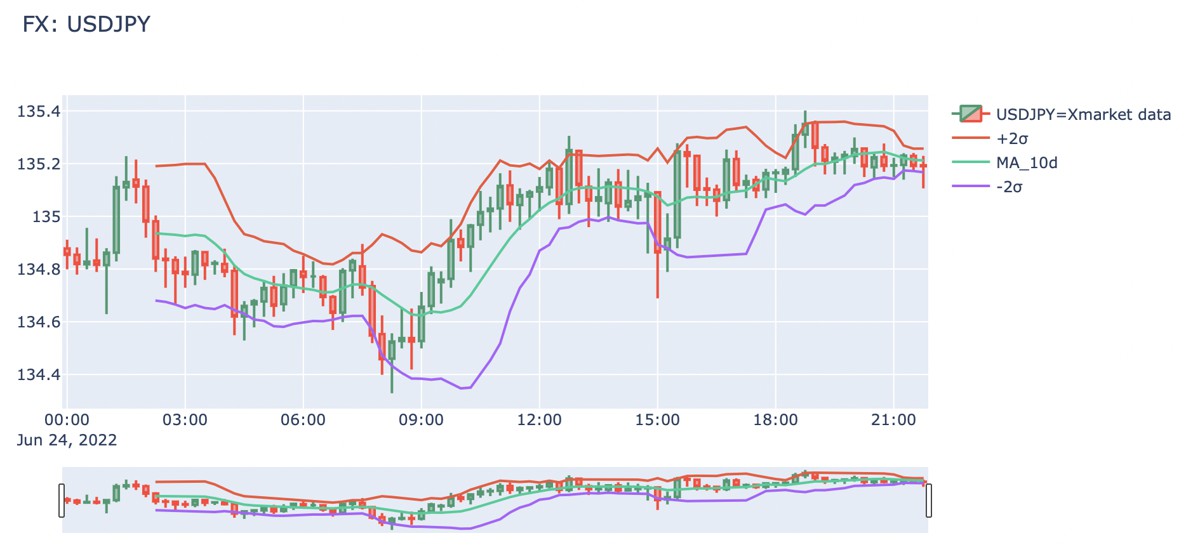Click the 134.4 y-axis tick label
Screen dimensions: 1200x552
point(38,375)
